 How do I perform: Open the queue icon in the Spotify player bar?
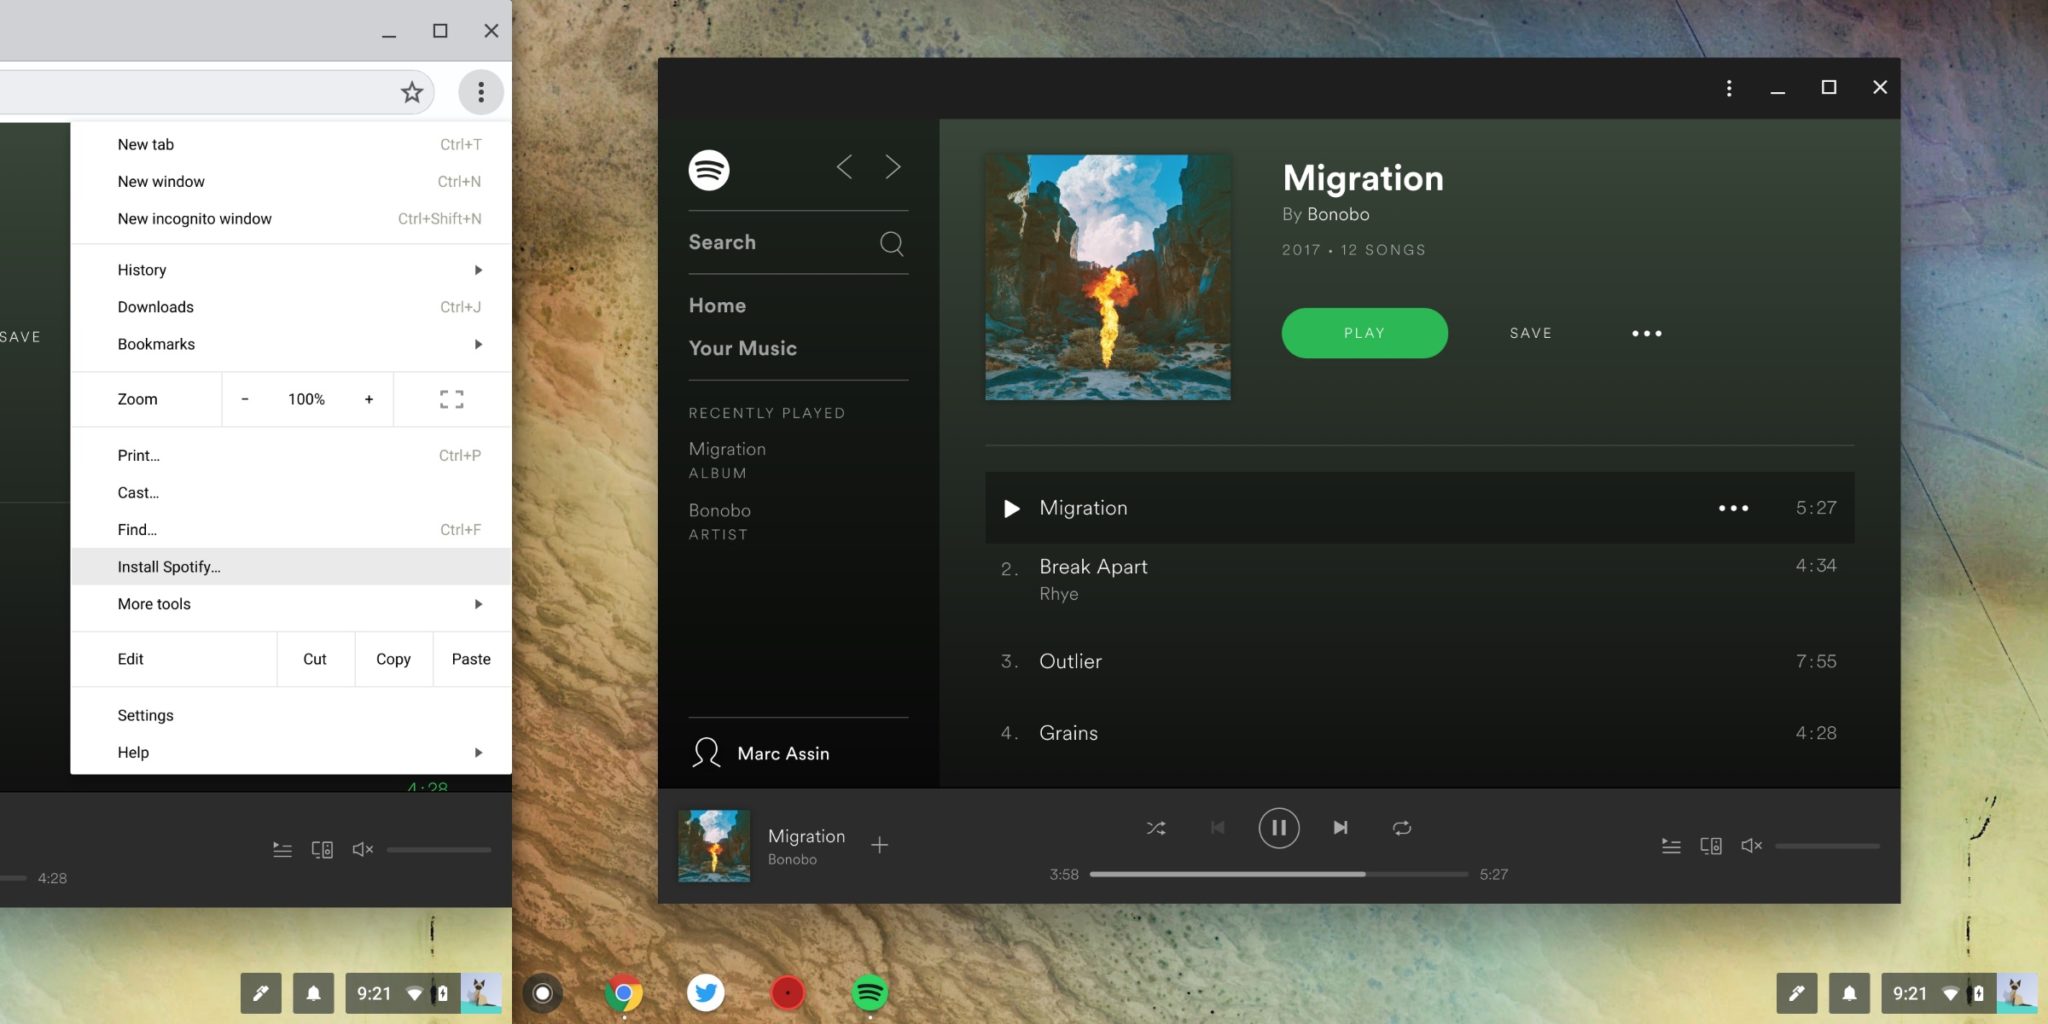[x=1671, y=846]
